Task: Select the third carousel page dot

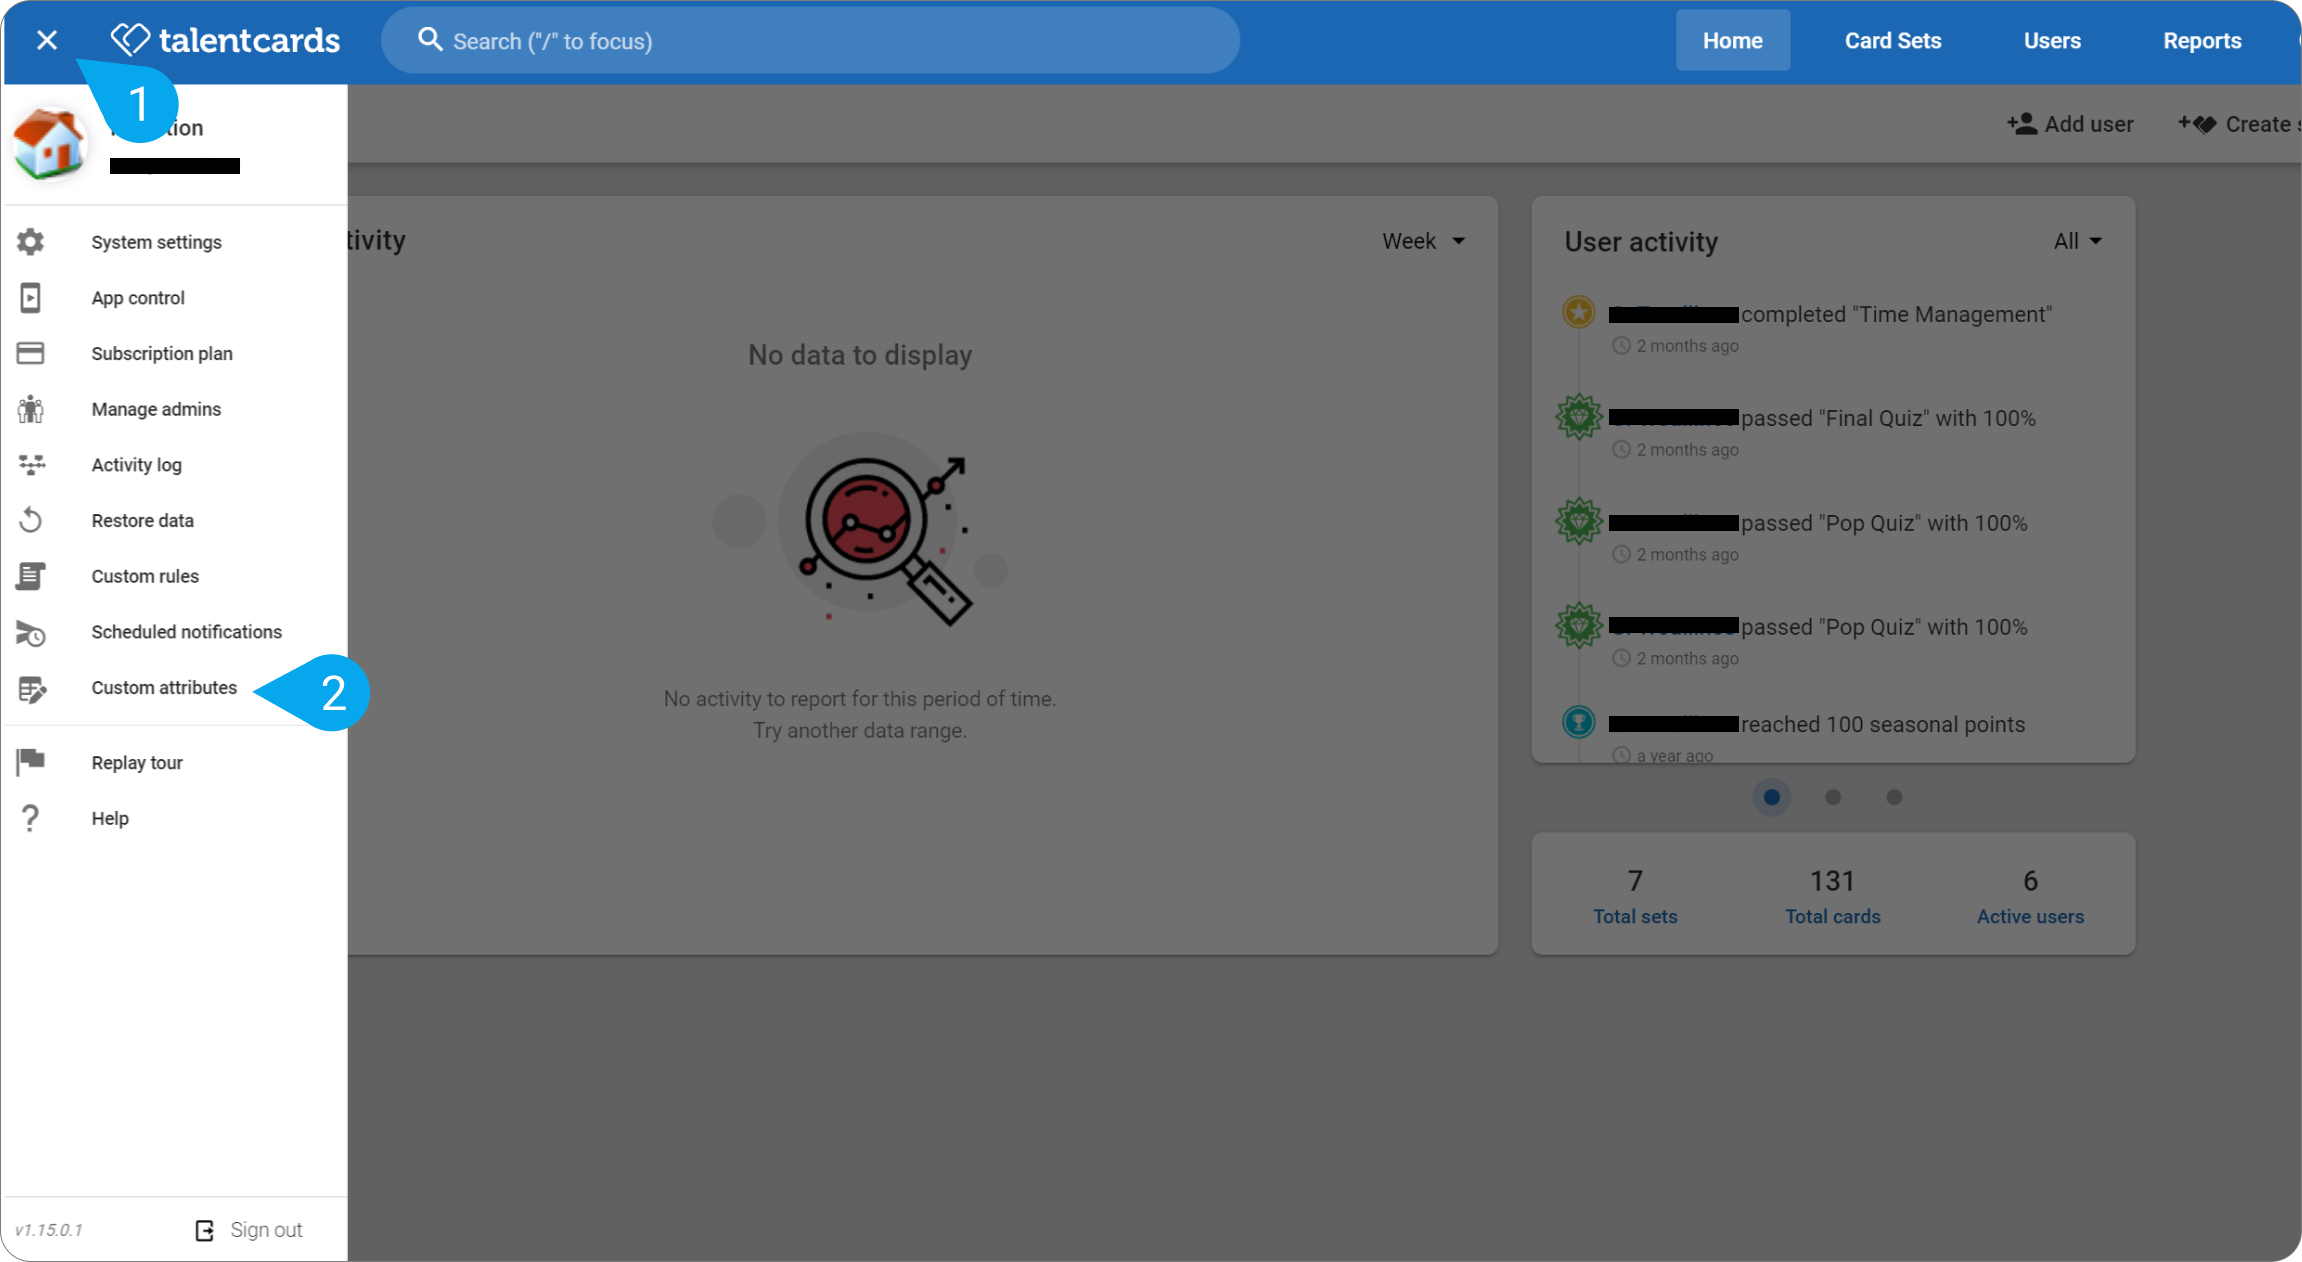Action: 1894,797
